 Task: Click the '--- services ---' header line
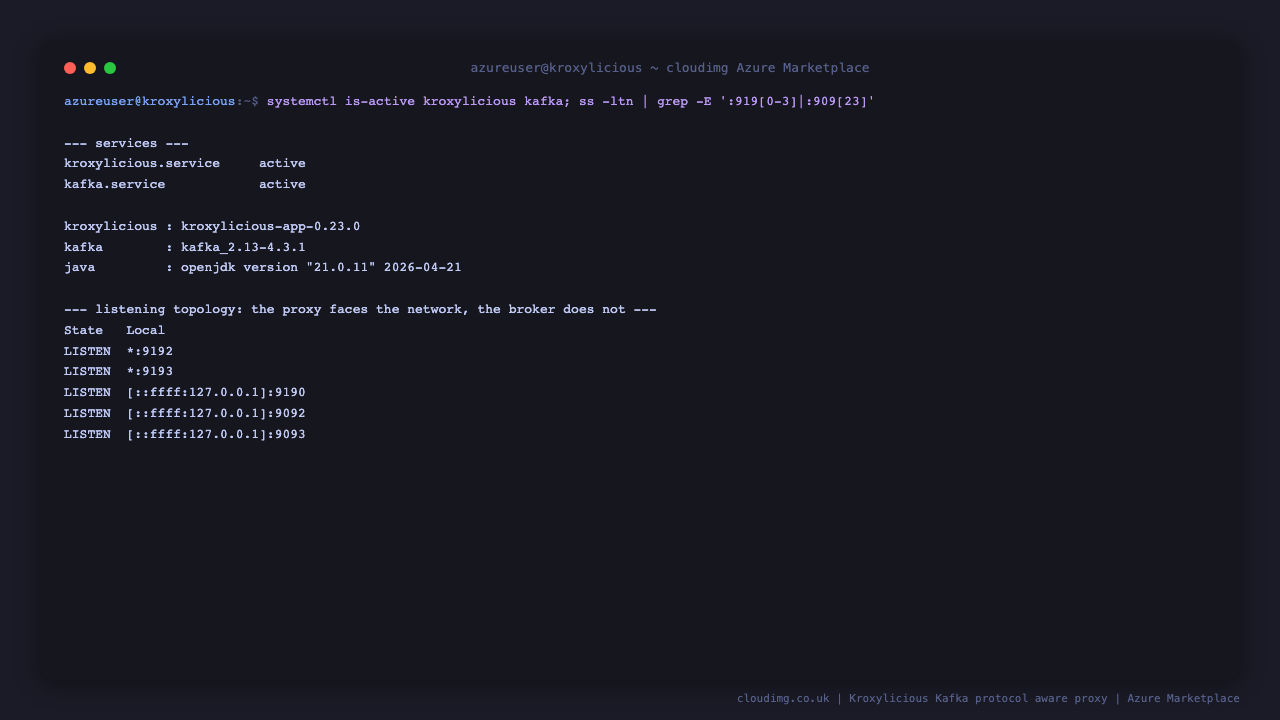coord(126,143)
